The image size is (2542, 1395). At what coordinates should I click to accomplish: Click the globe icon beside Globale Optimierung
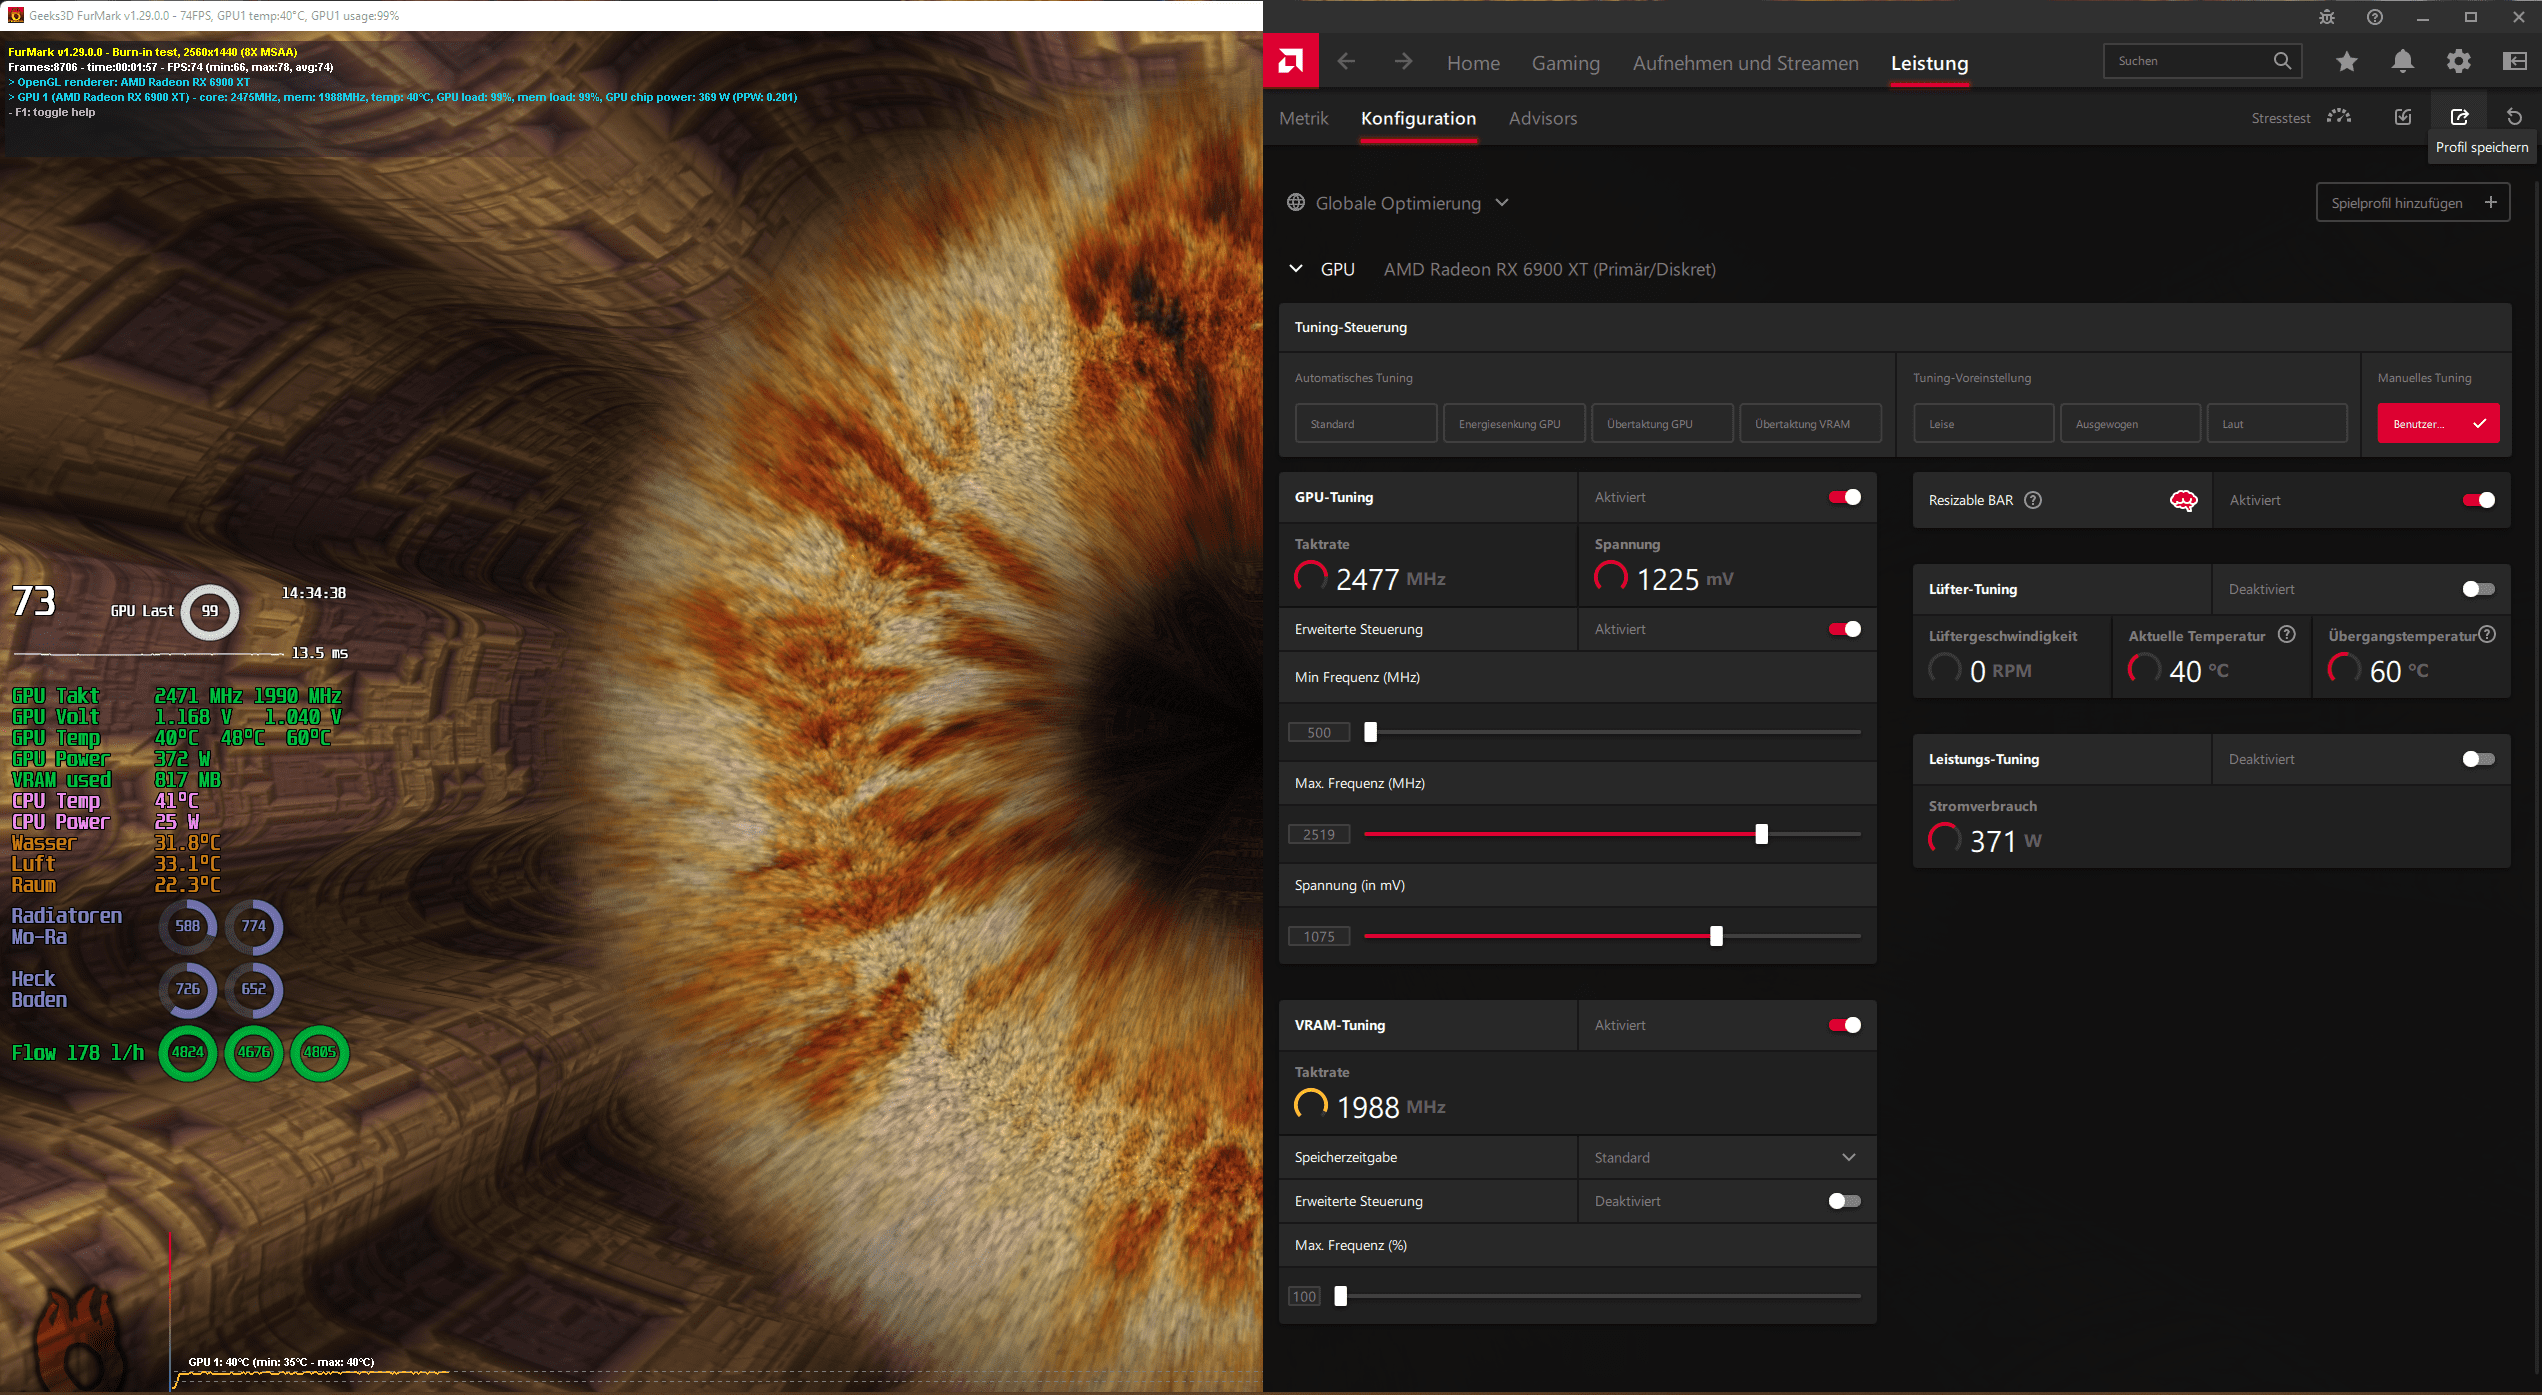pyautogui.click(x=1296, y=203)
